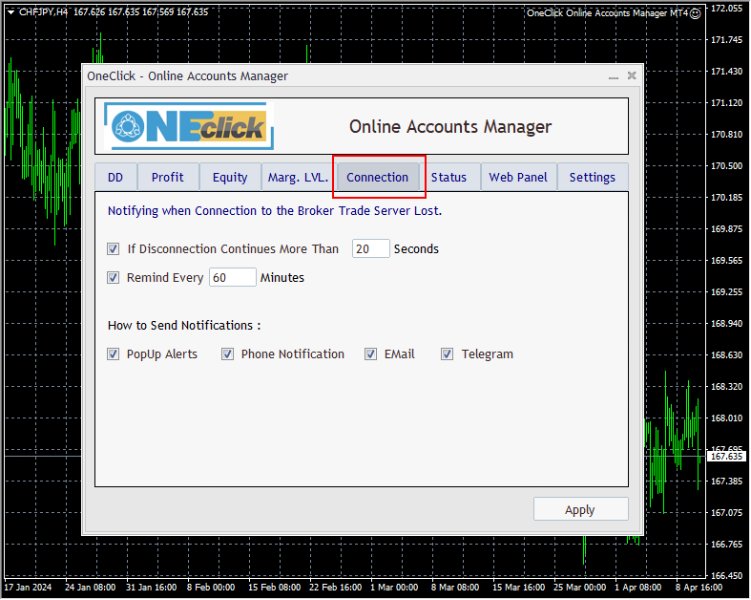This screenshot has height=600, width=751.
Task: Select the Equity tab
Action: 229,177
